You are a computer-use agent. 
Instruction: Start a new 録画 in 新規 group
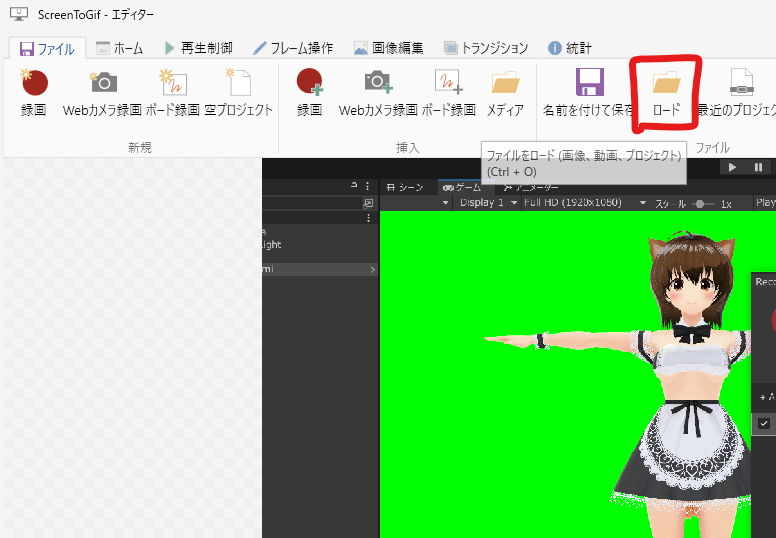[x=34, y=93]
